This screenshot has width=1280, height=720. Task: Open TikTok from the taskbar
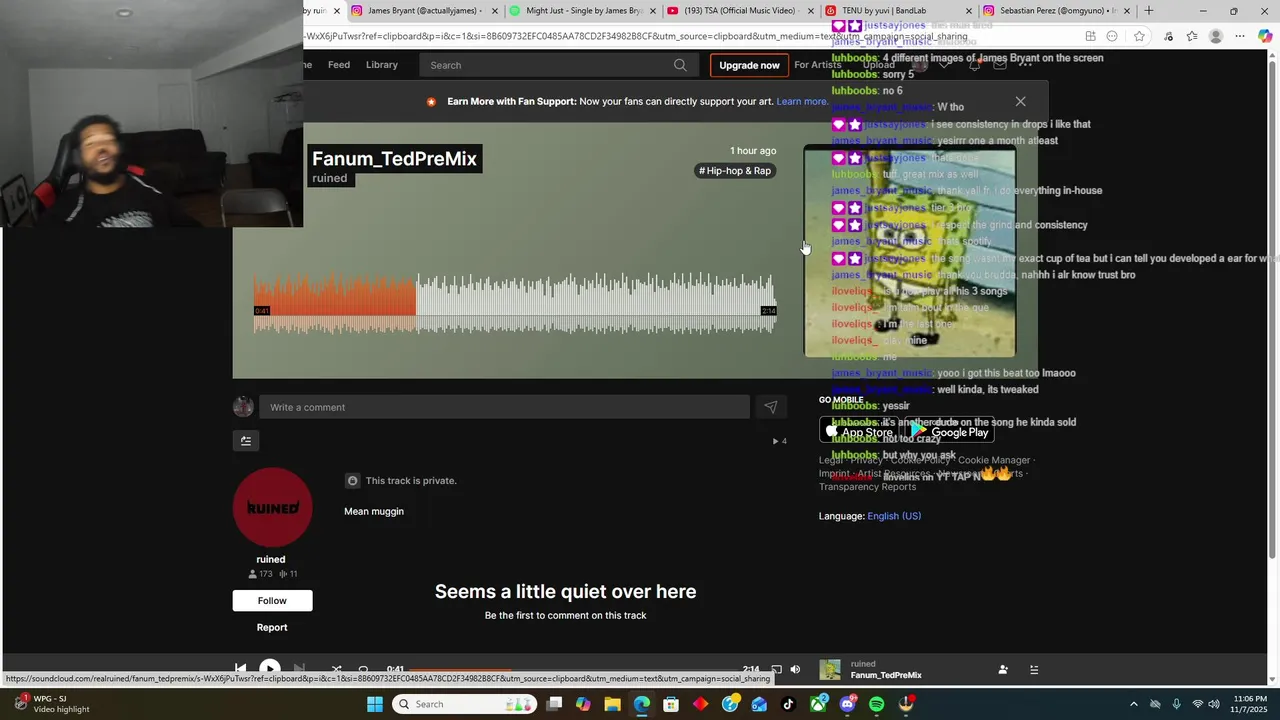(x=788, y=704)
